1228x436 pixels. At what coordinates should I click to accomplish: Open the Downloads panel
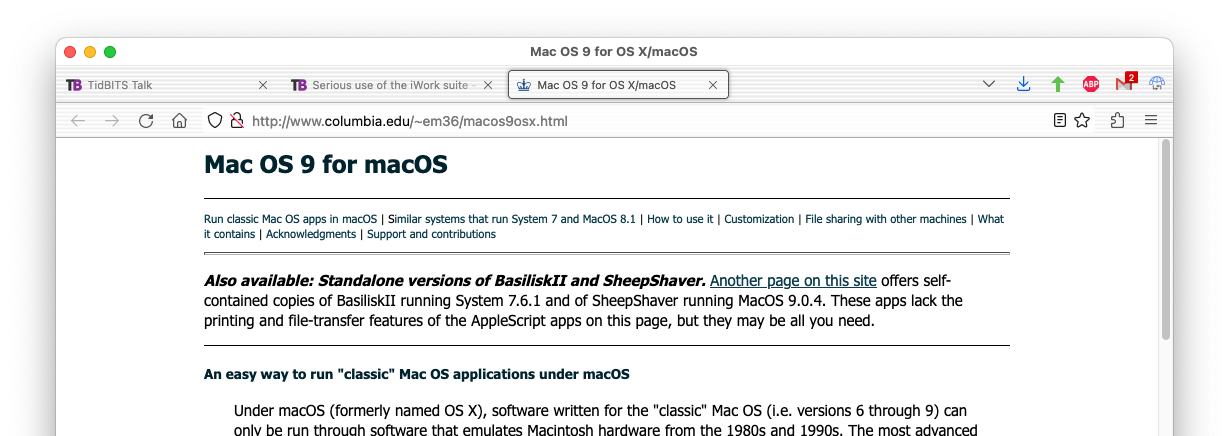pyautogui.click(x=1023, y=85)
